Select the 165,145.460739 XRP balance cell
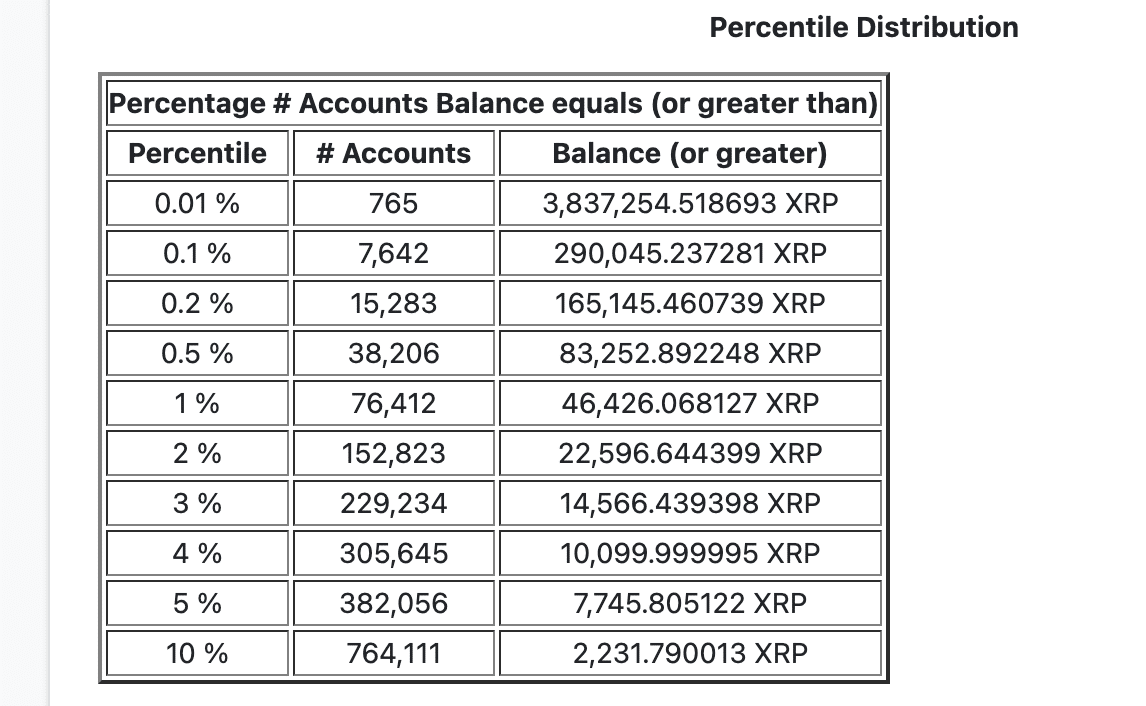This screenshot has width=1146, height=706. [690, 304]
